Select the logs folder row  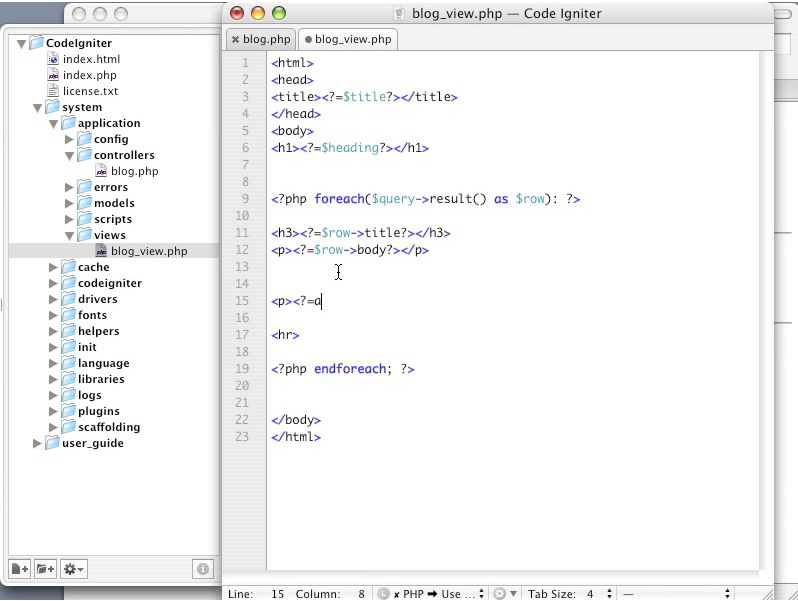coord(113,395)
